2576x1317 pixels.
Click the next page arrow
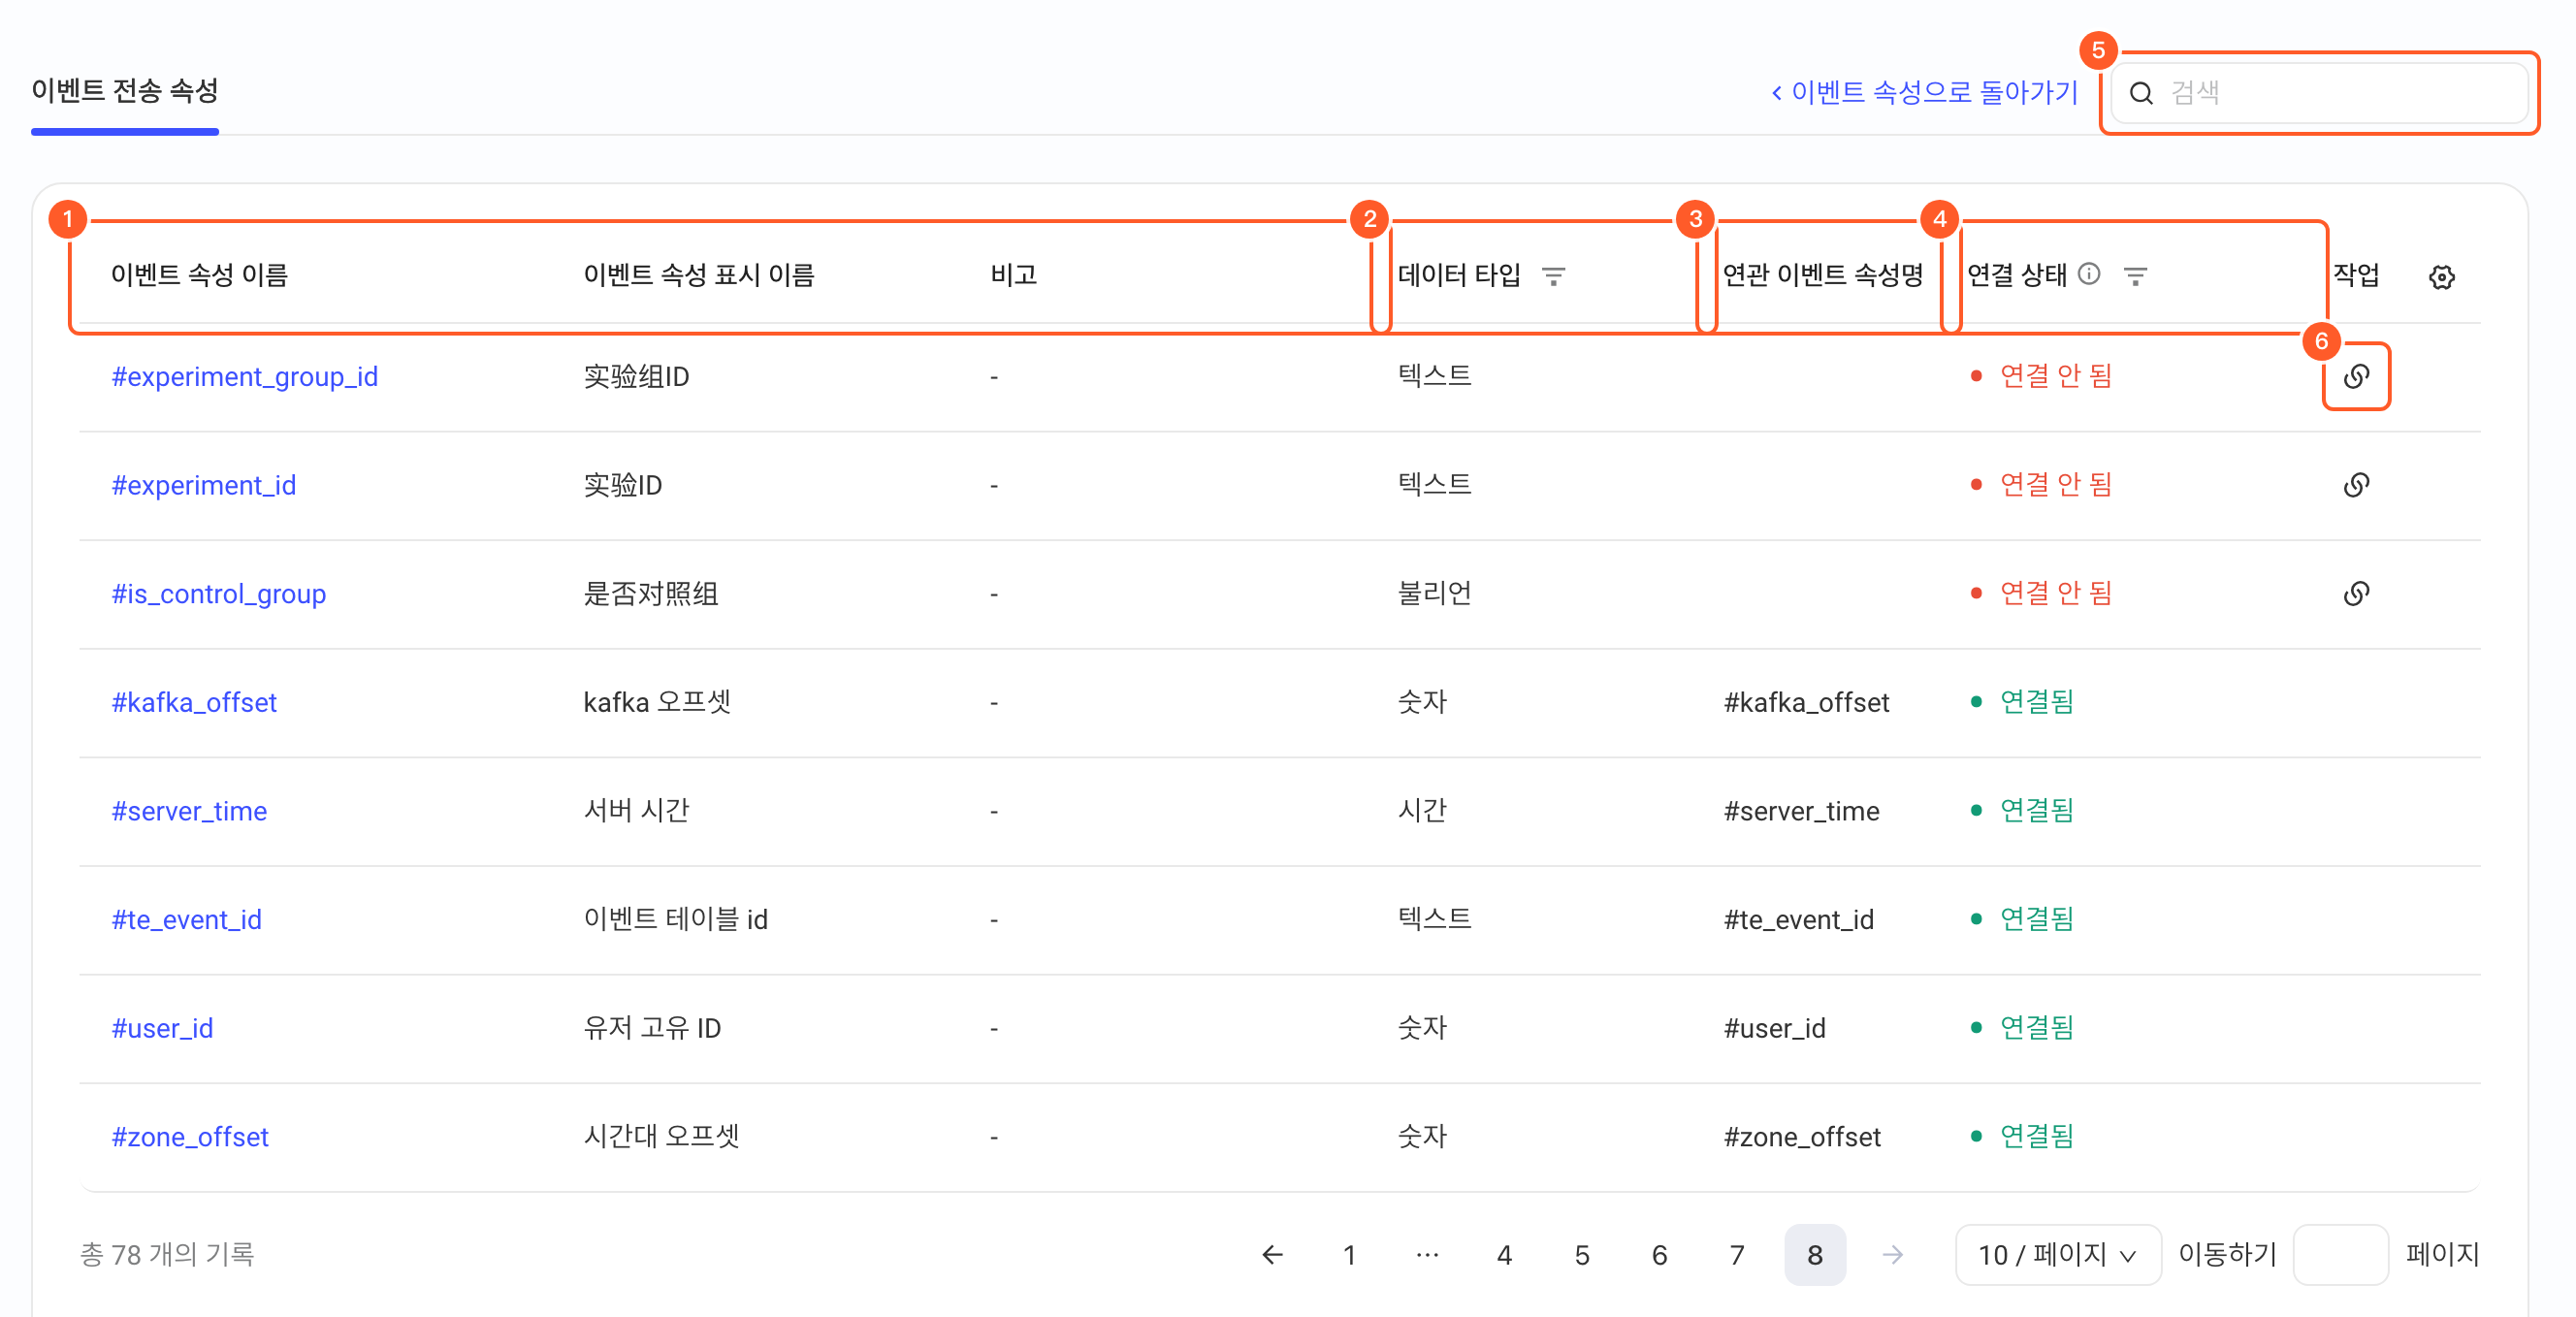click(1892, 1254)
